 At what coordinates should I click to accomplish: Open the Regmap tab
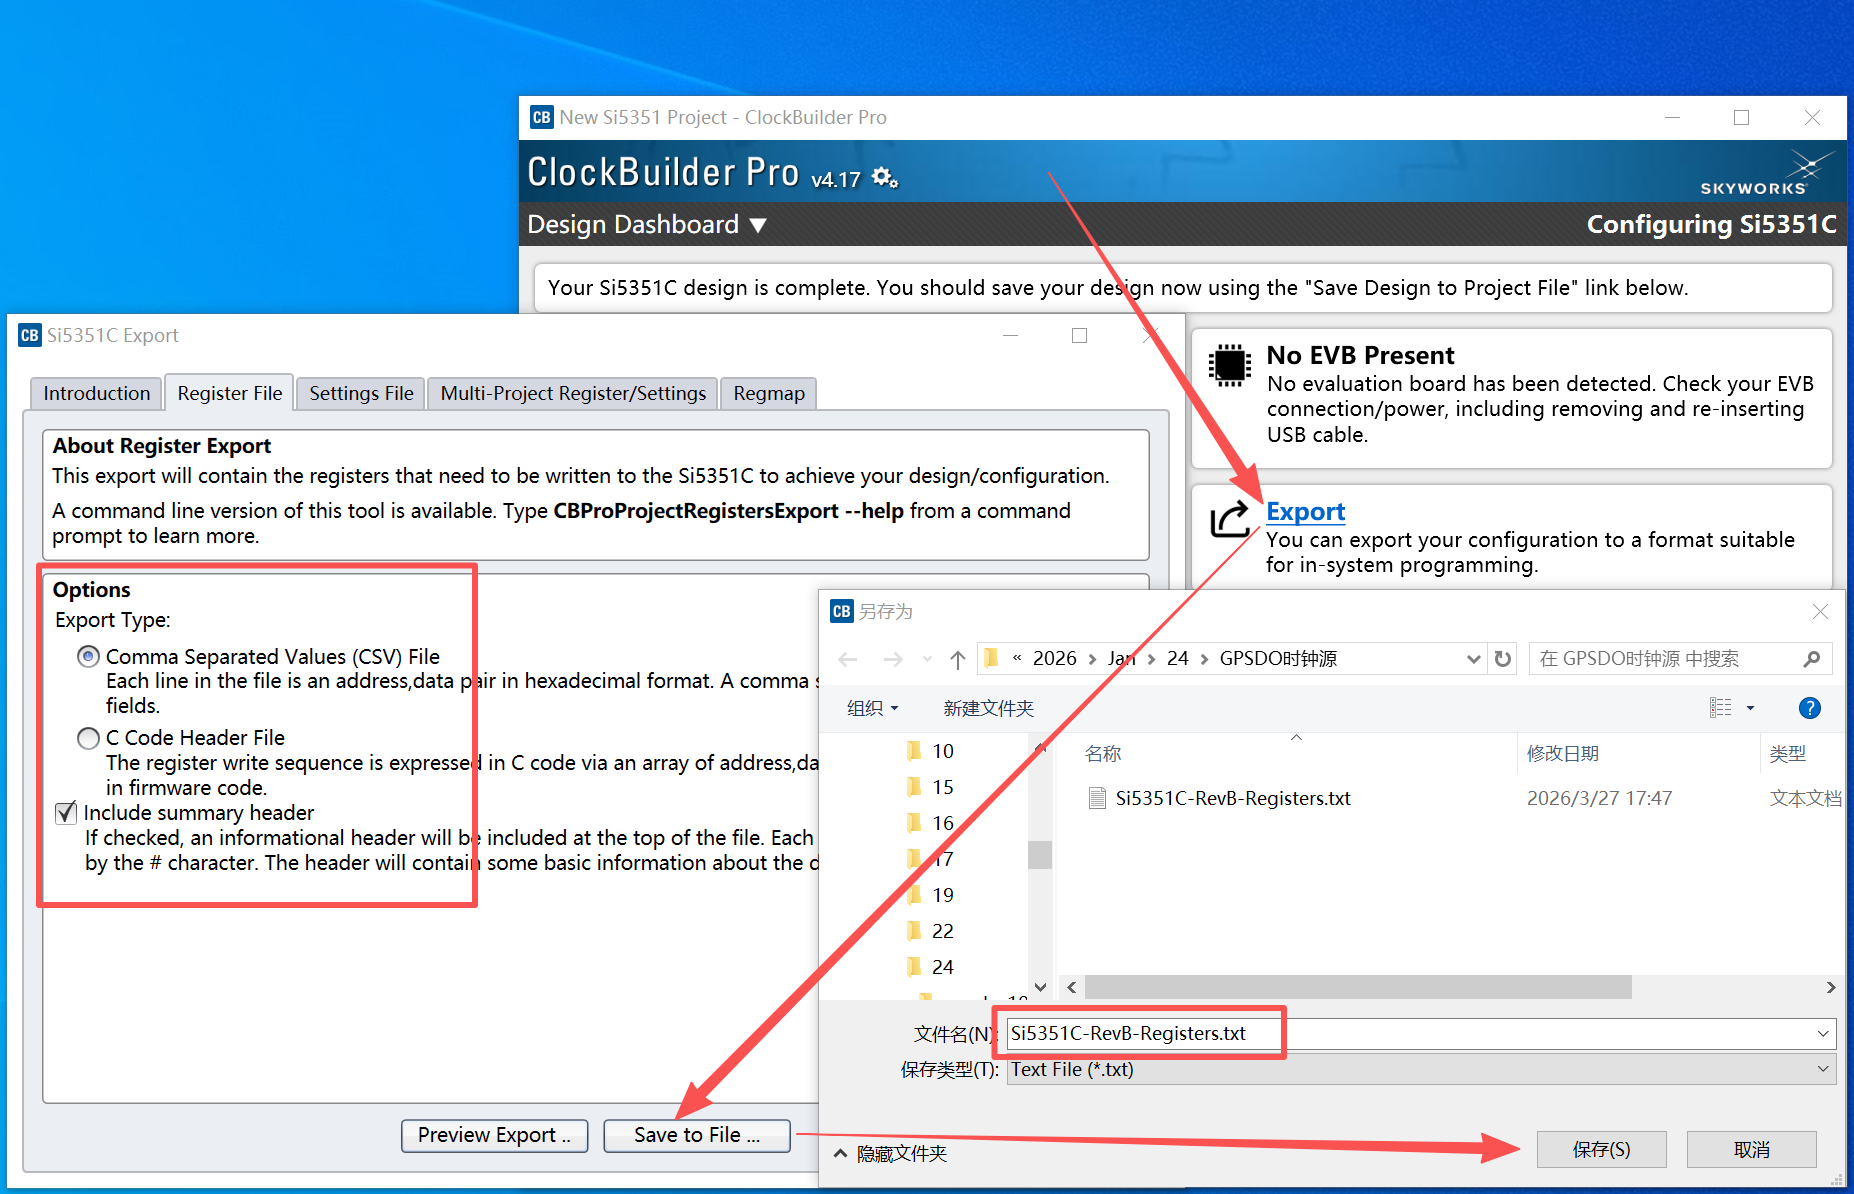[x=769, y=393]
